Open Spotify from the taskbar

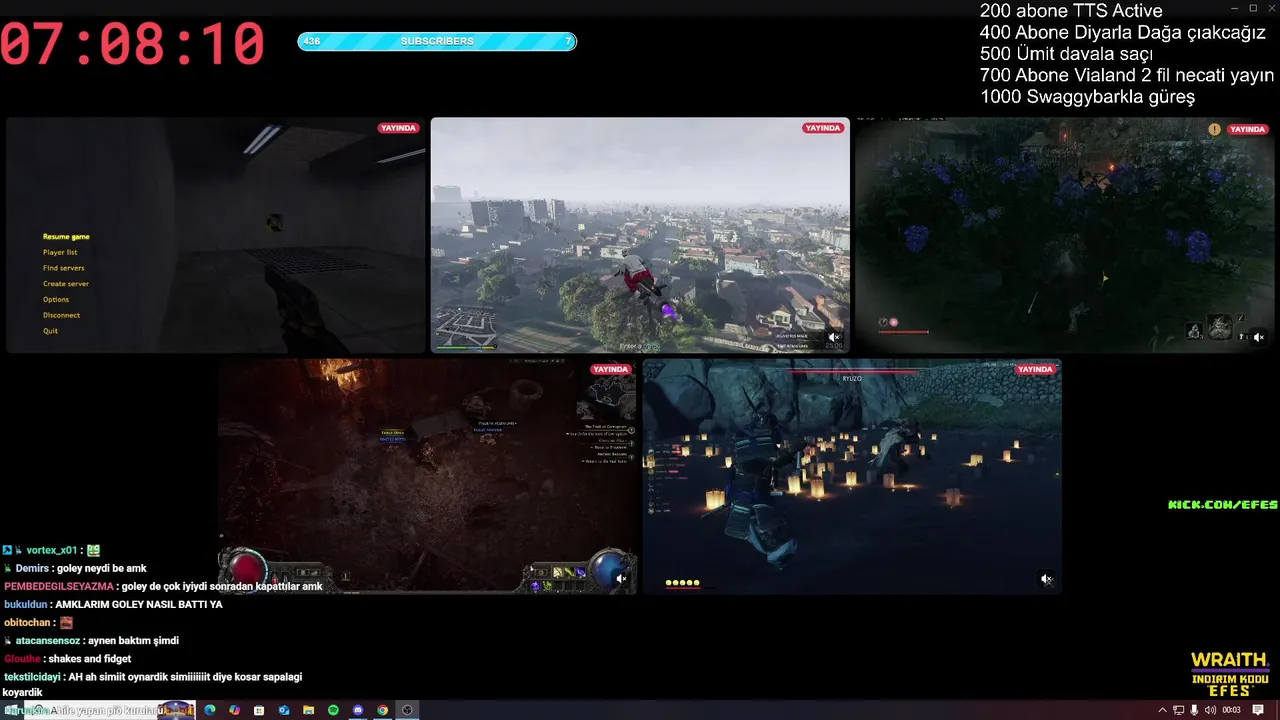coord(333,710)
